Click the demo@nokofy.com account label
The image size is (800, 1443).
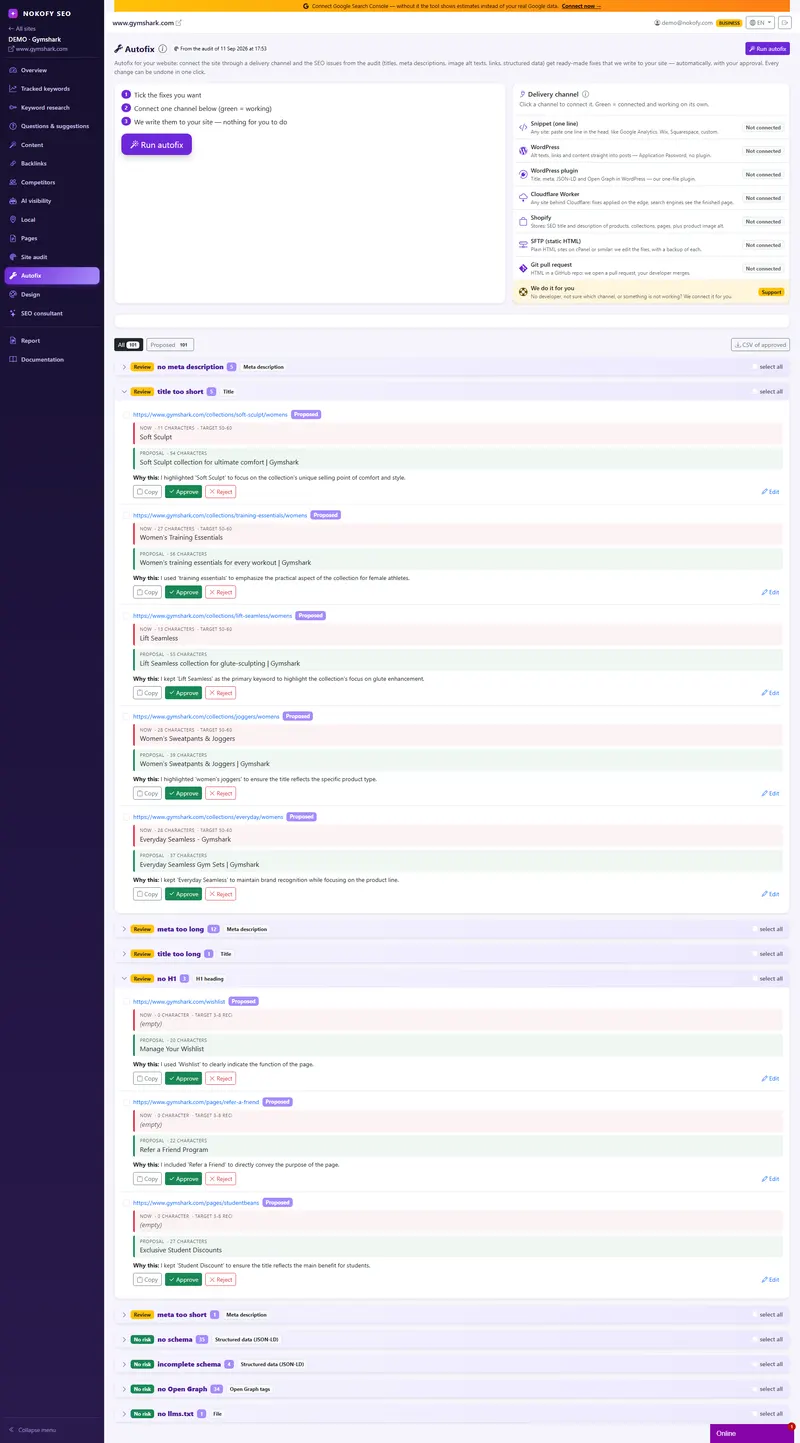pyautogui.click(x=683, y=22)
